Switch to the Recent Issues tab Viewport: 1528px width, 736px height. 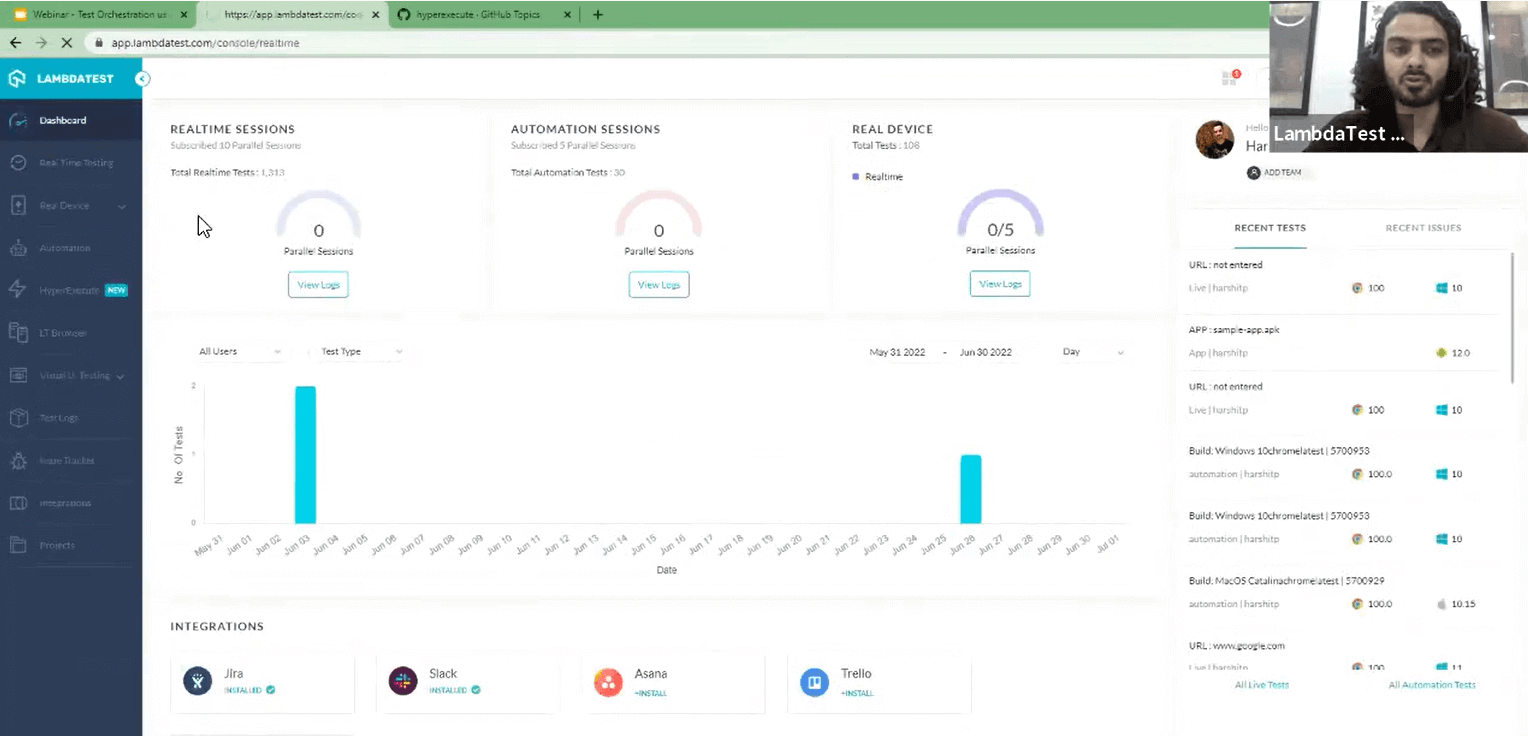pos(1423,227)
